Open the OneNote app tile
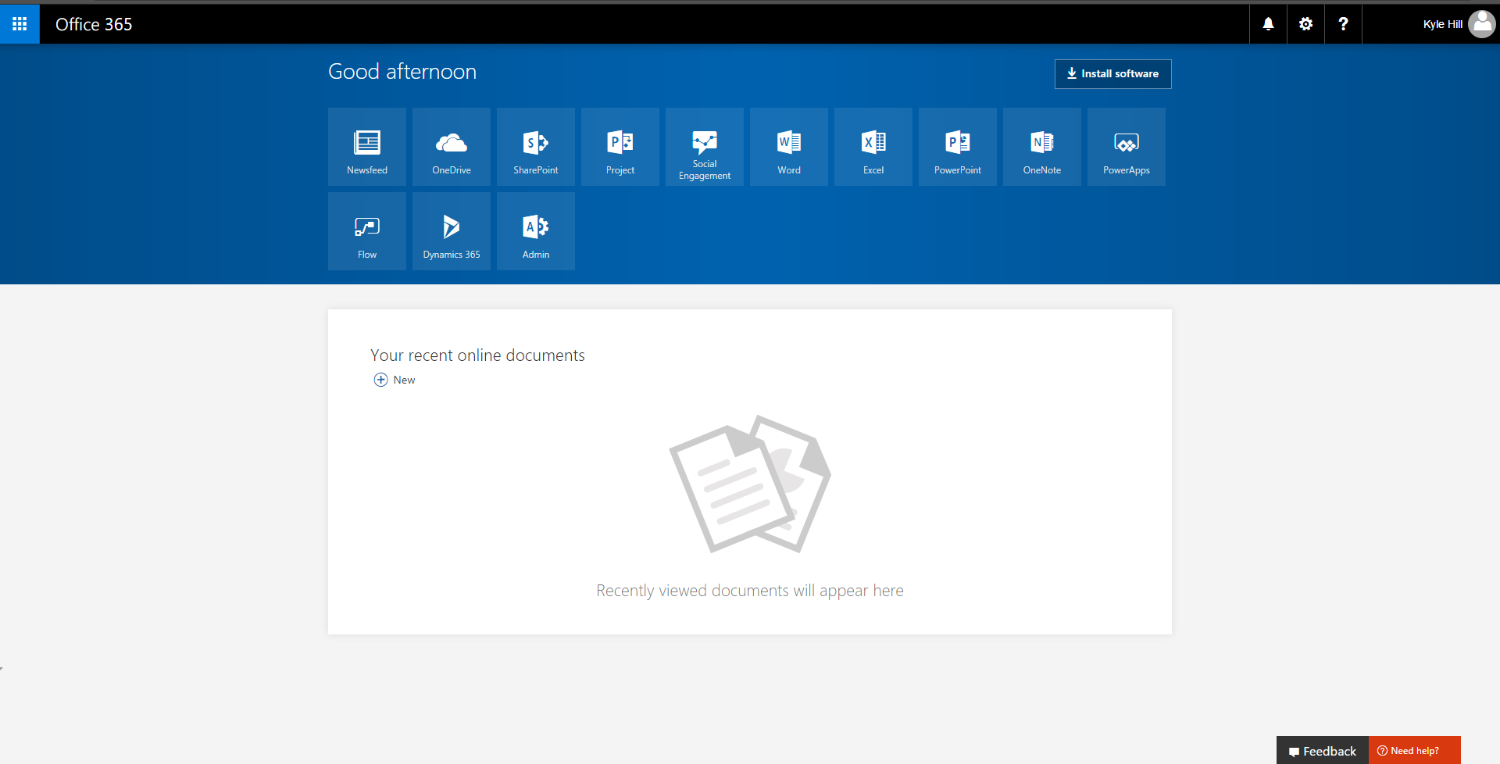 pyautogui.click(x=1042, y=147)
